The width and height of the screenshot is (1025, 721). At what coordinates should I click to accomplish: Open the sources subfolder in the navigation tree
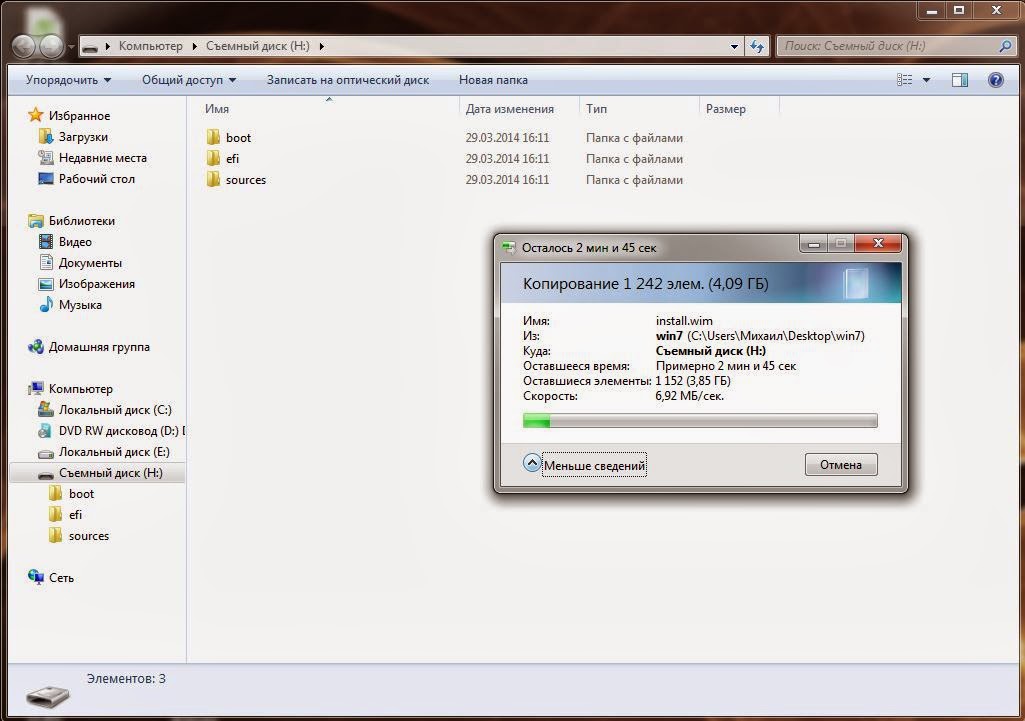(x=79, y=536)
